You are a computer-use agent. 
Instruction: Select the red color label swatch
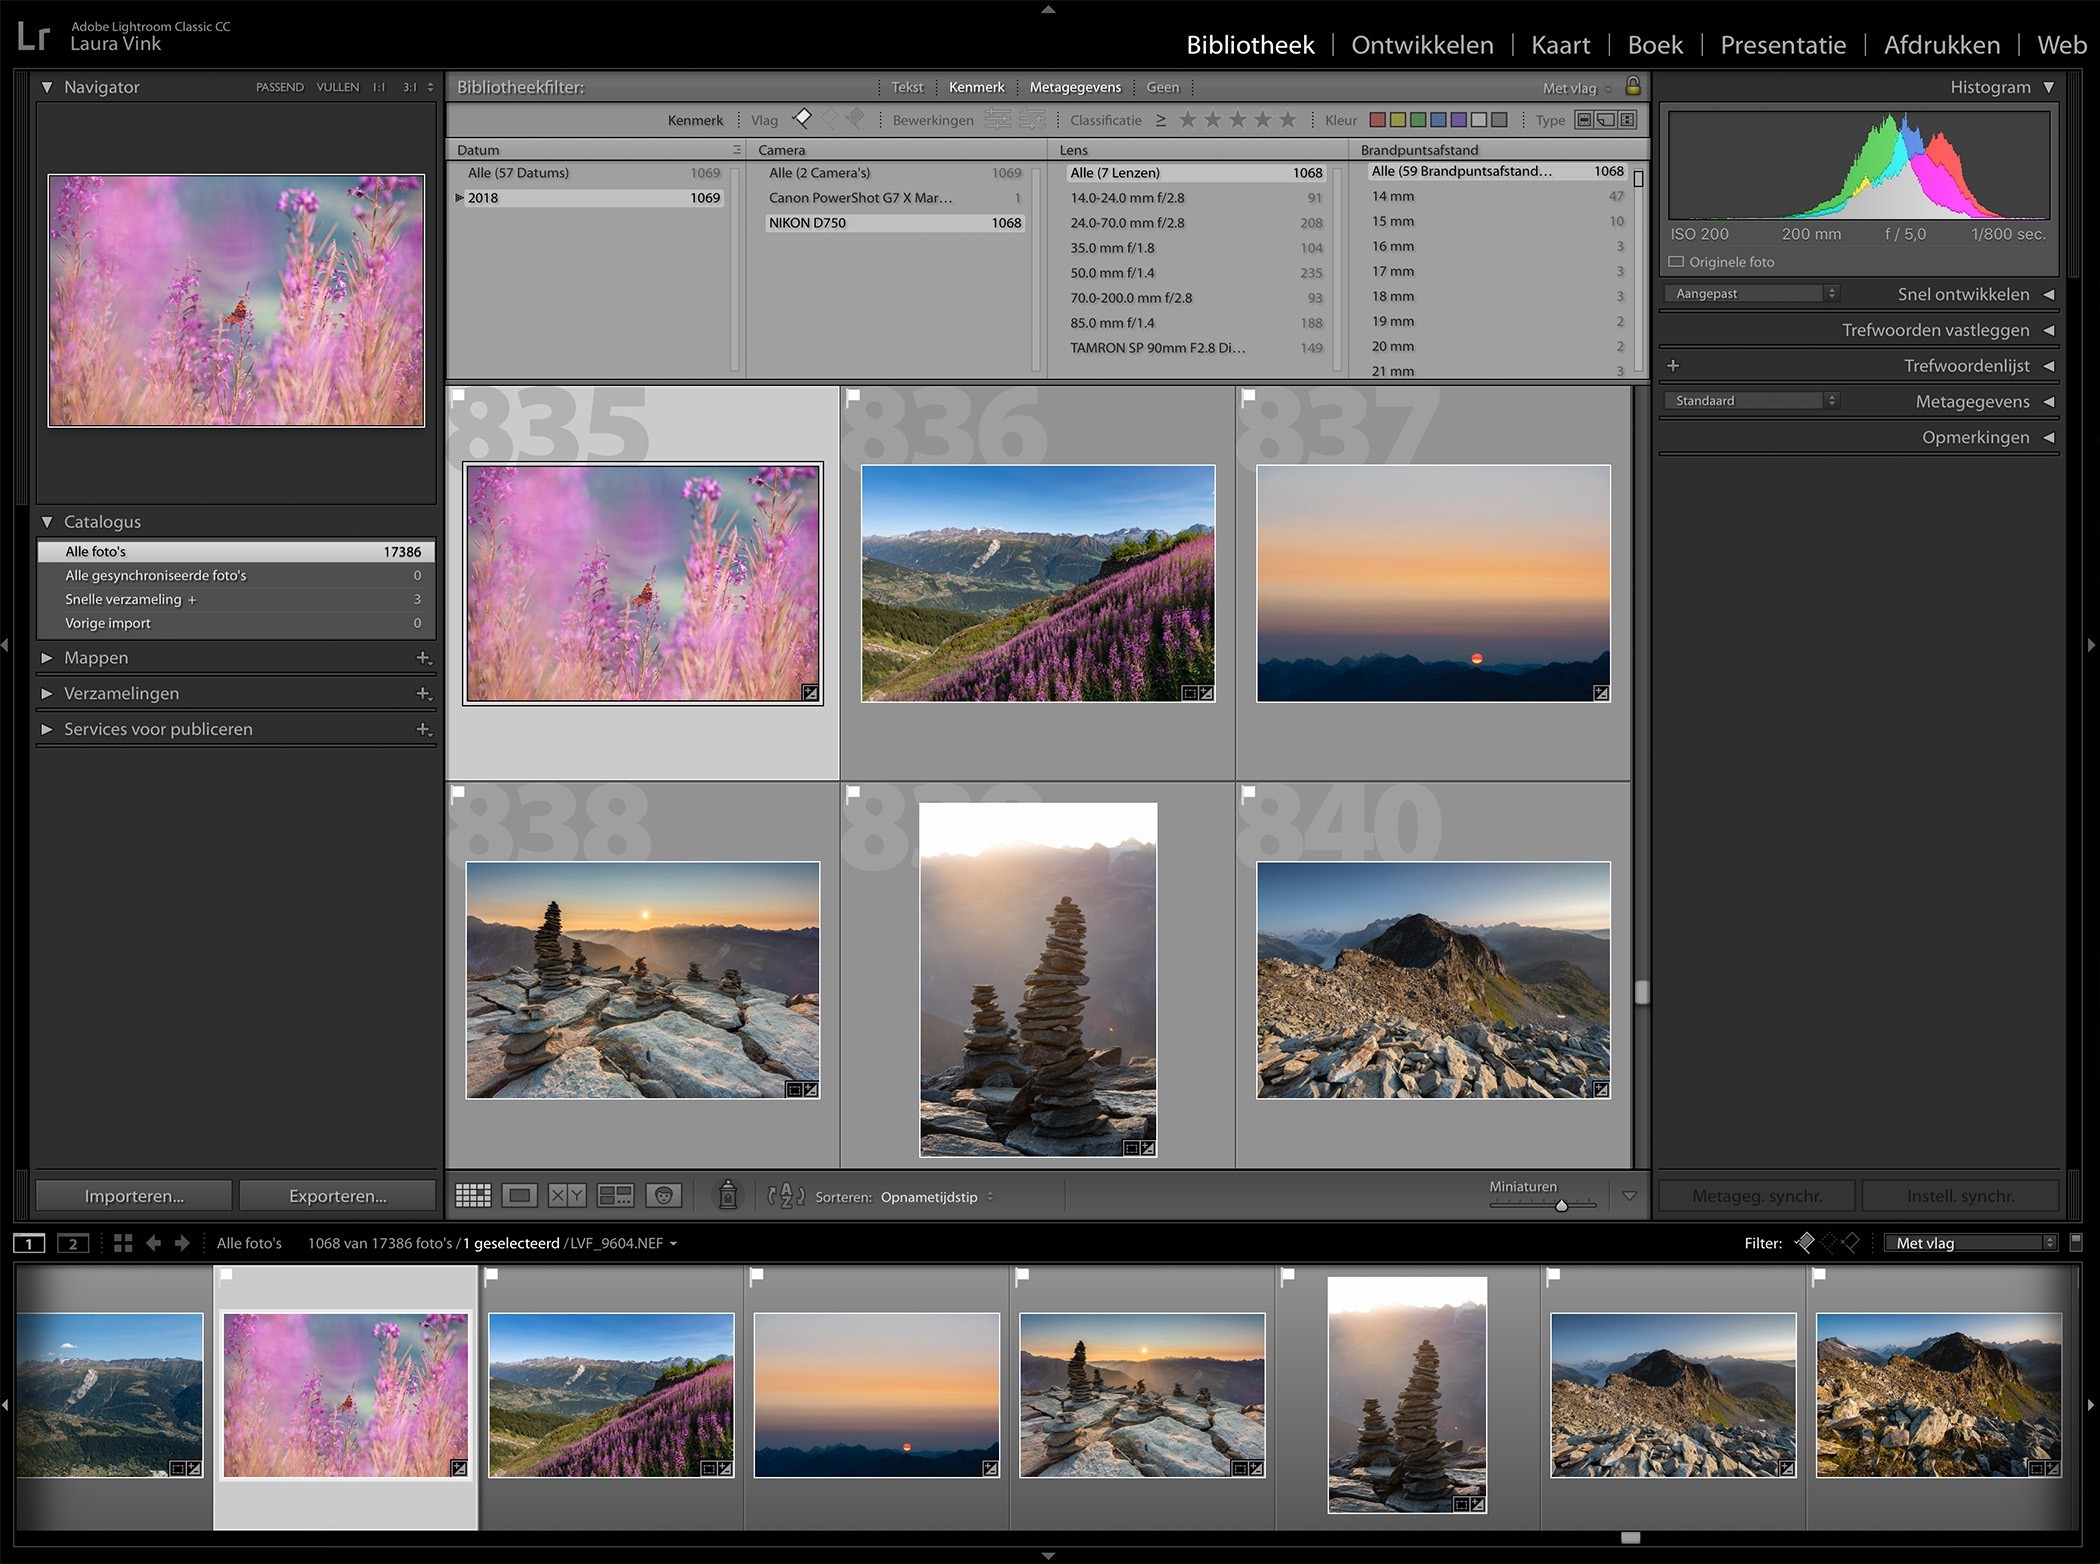point(1377,120)
